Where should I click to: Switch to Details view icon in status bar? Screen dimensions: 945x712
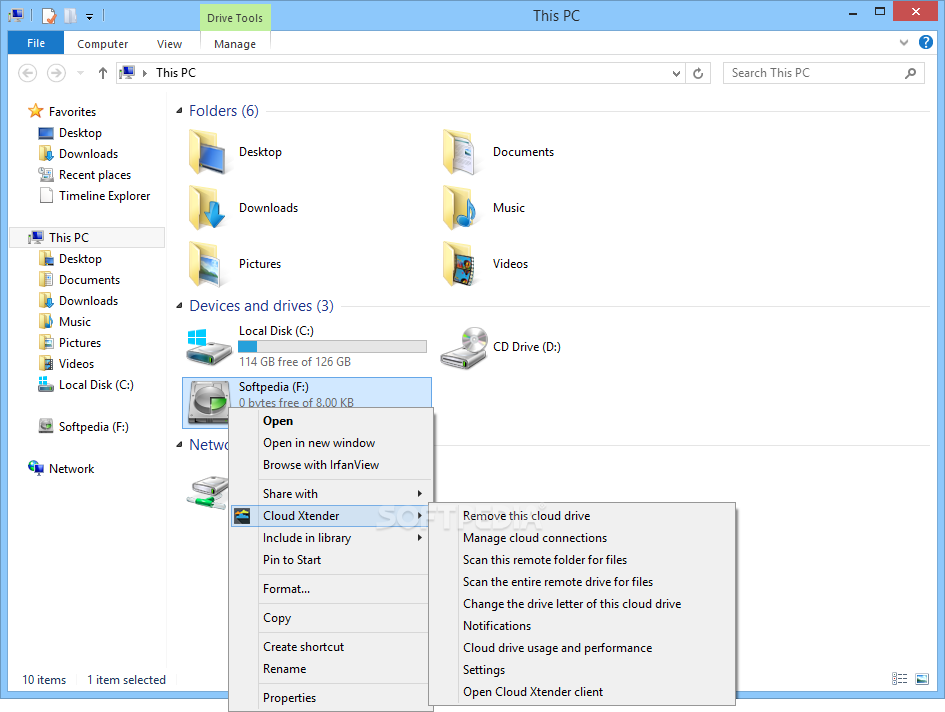(x=899, y=679)
